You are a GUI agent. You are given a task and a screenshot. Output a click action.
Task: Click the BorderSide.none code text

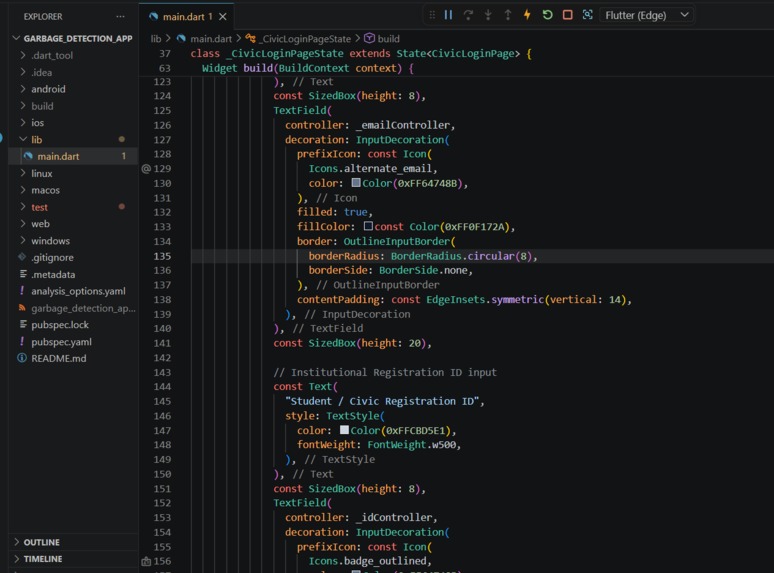(x=423, y=270)
